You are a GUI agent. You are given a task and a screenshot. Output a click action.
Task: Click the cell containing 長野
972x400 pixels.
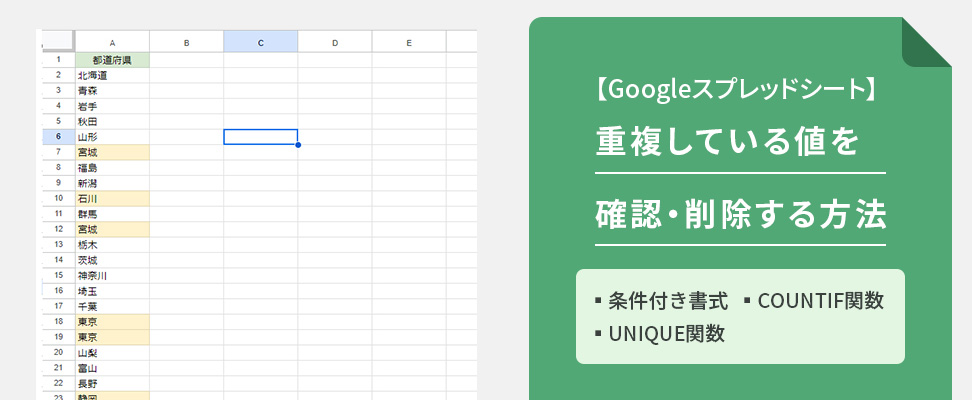[112, 384]
